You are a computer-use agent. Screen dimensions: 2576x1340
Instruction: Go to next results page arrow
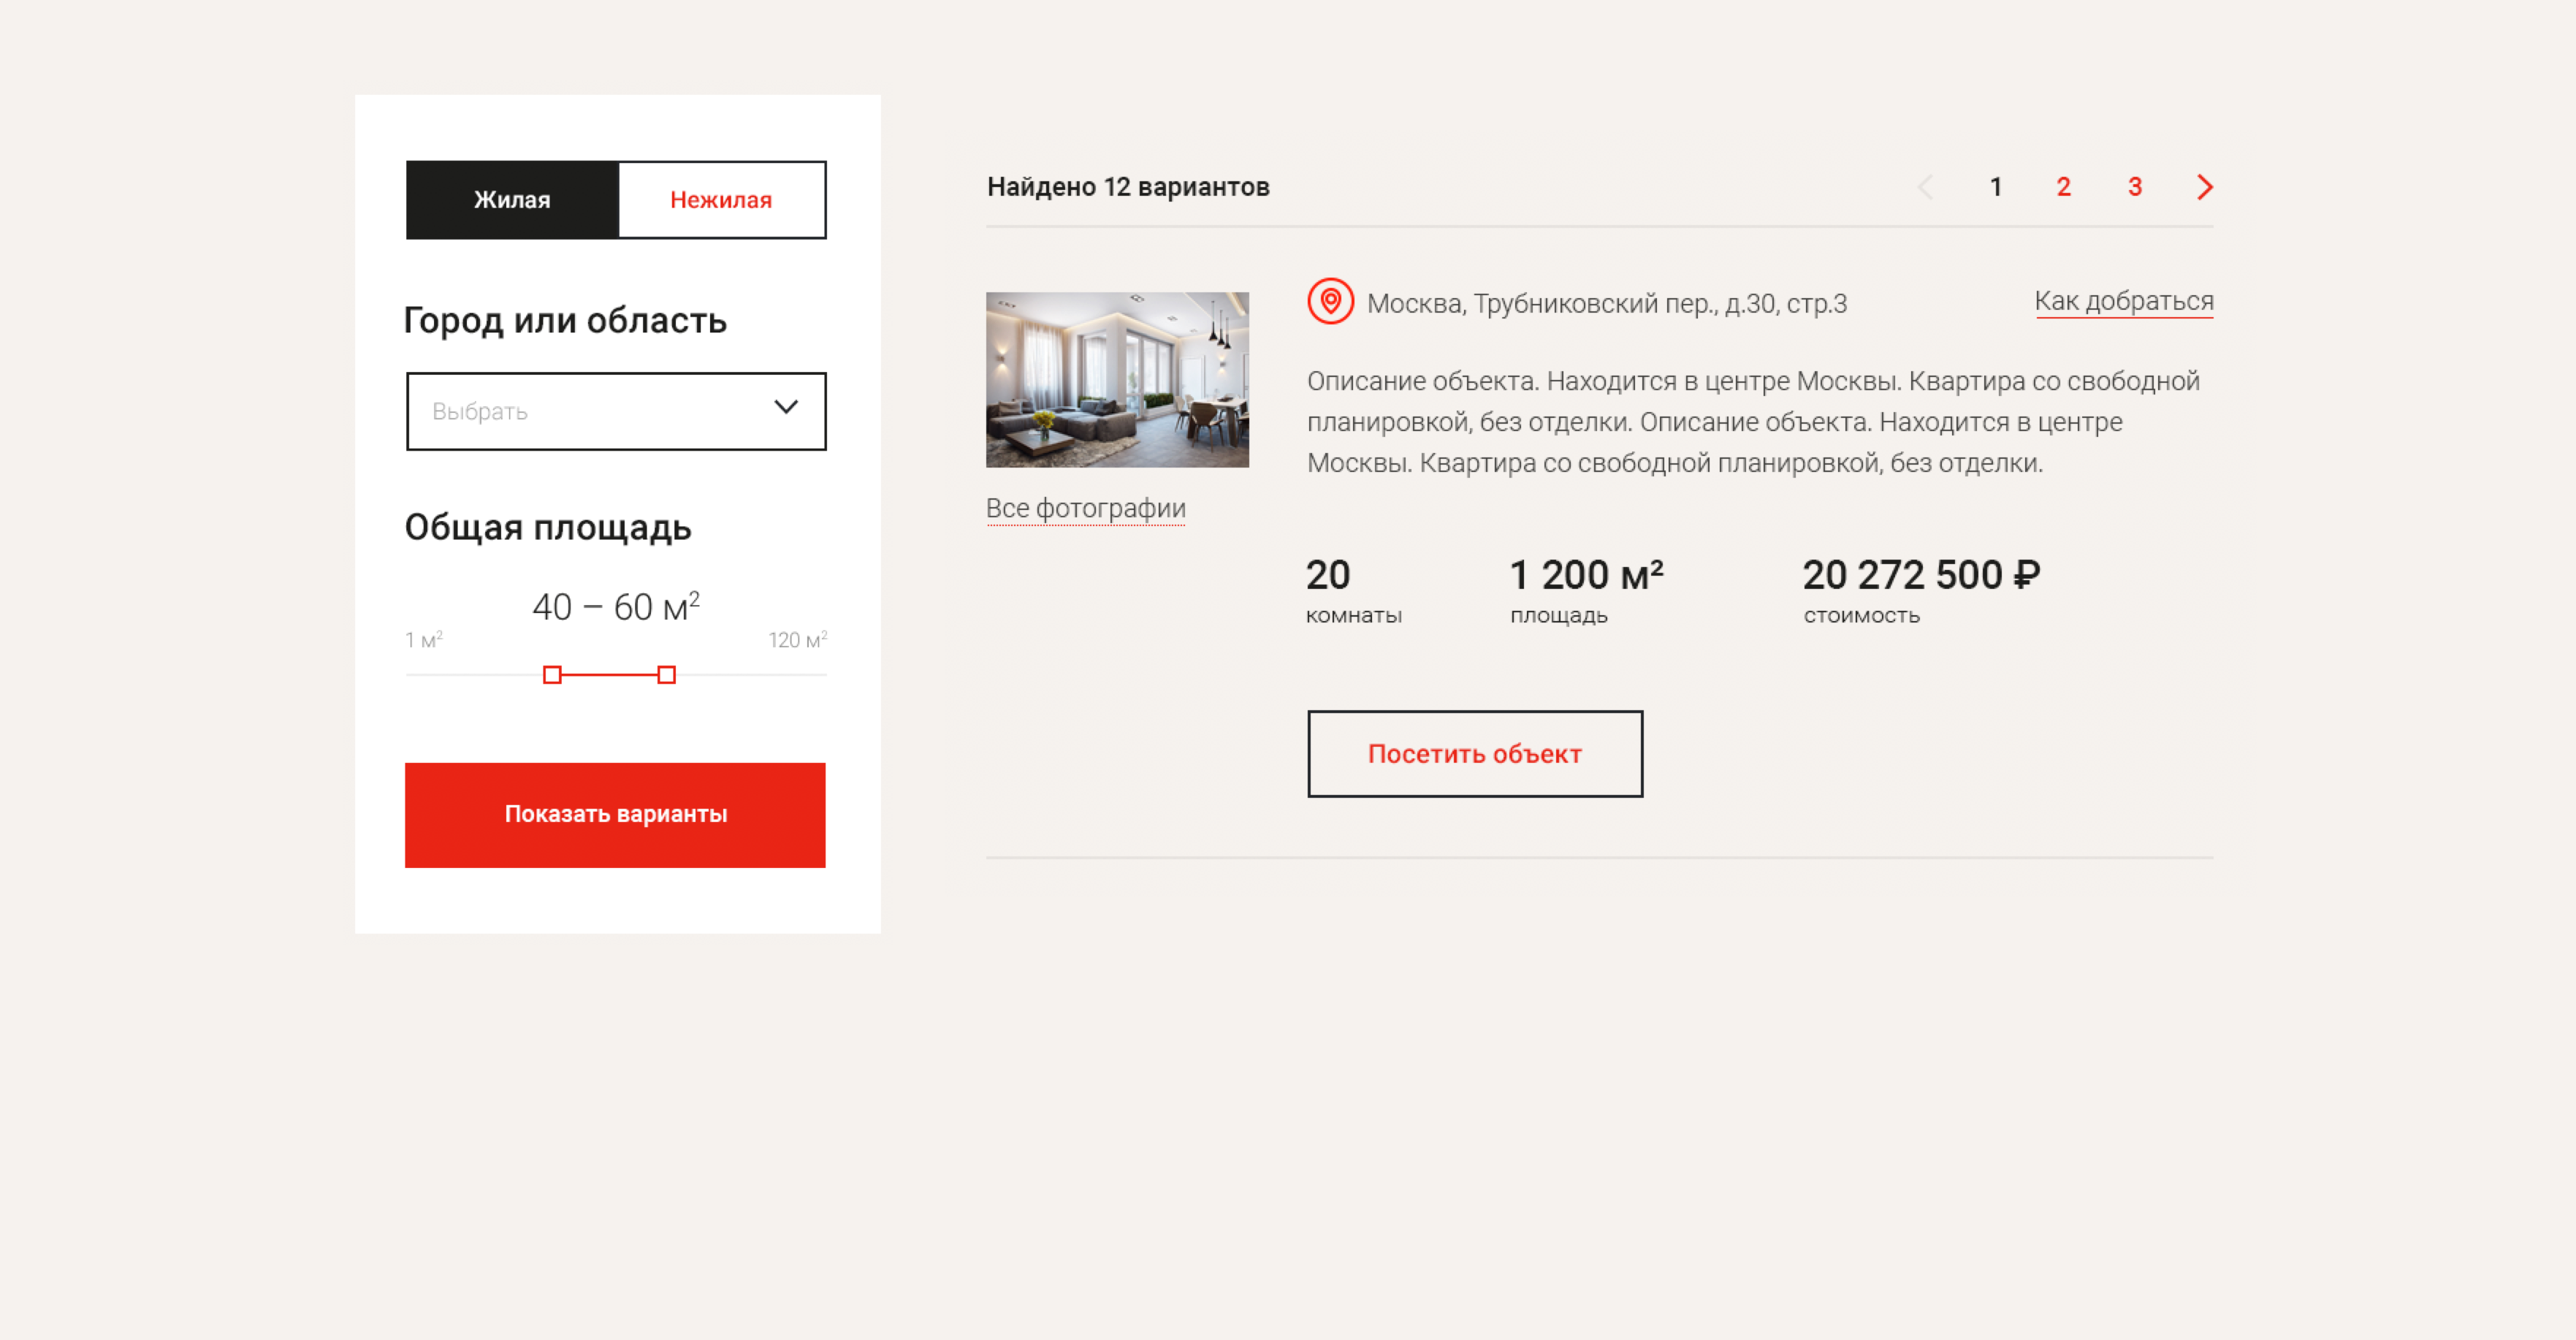pos(2204,187)
